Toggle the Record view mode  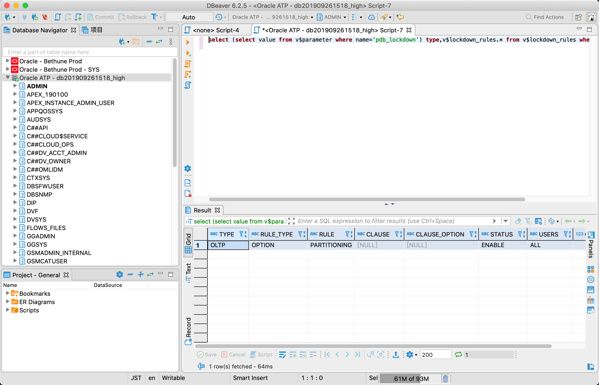point(188,331)
